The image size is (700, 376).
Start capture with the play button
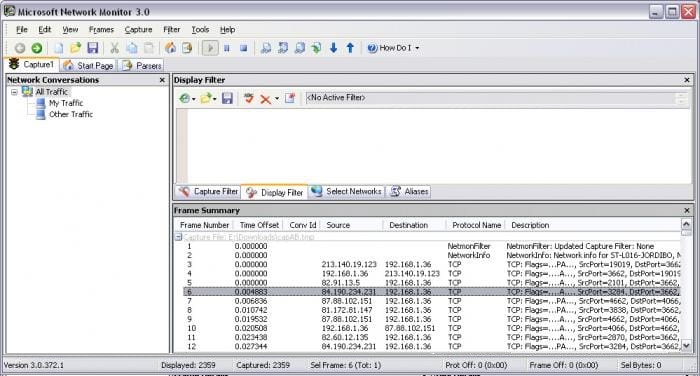(210, 48)
